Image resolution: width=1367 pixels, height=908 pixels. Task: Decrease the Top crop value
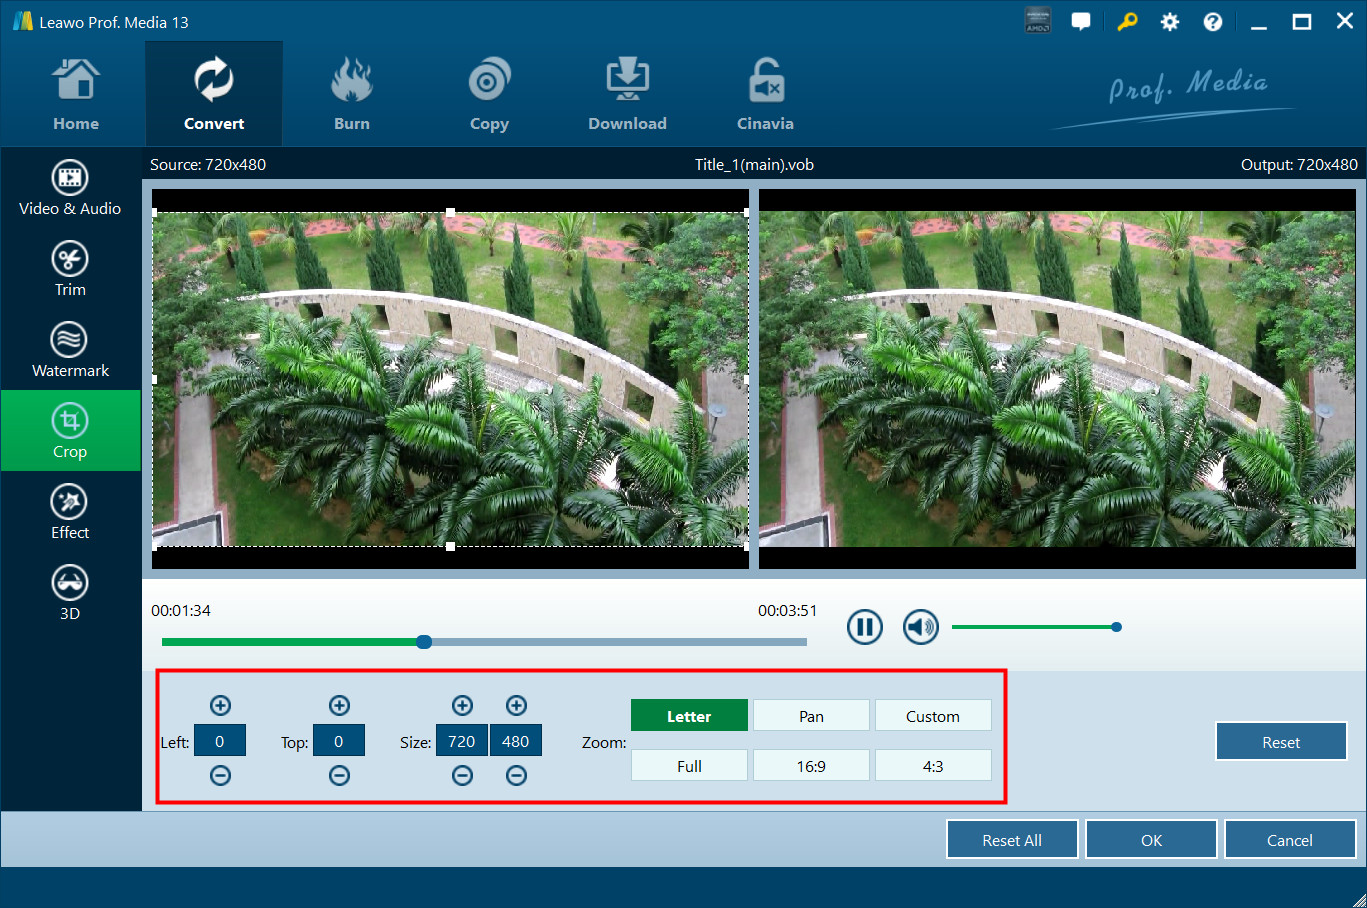[339, 775]
